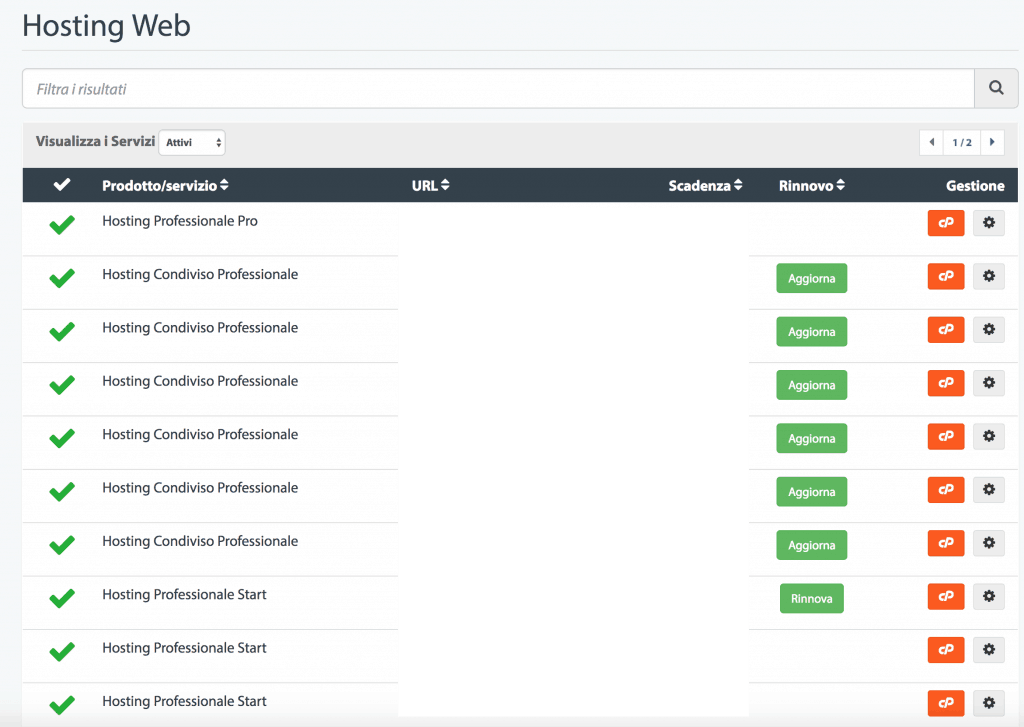Open gear settings on the Hosting Professionale Start row
The height and width of the screenshot is (727, 1024).
click(x=988, y=596)
